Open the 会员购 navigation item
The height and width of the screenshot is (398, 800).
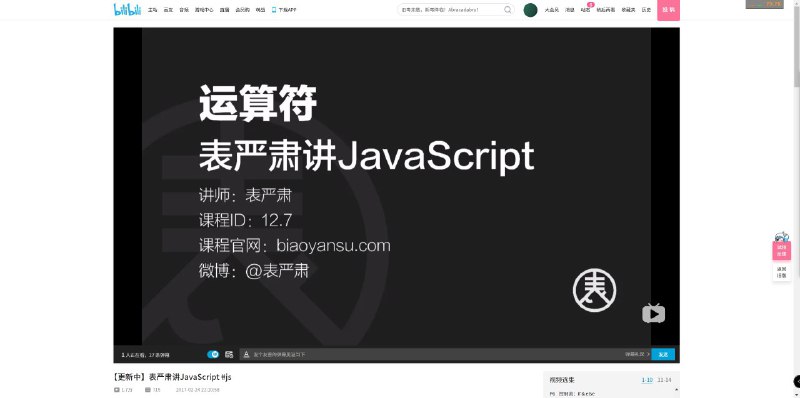click(242, 10)
